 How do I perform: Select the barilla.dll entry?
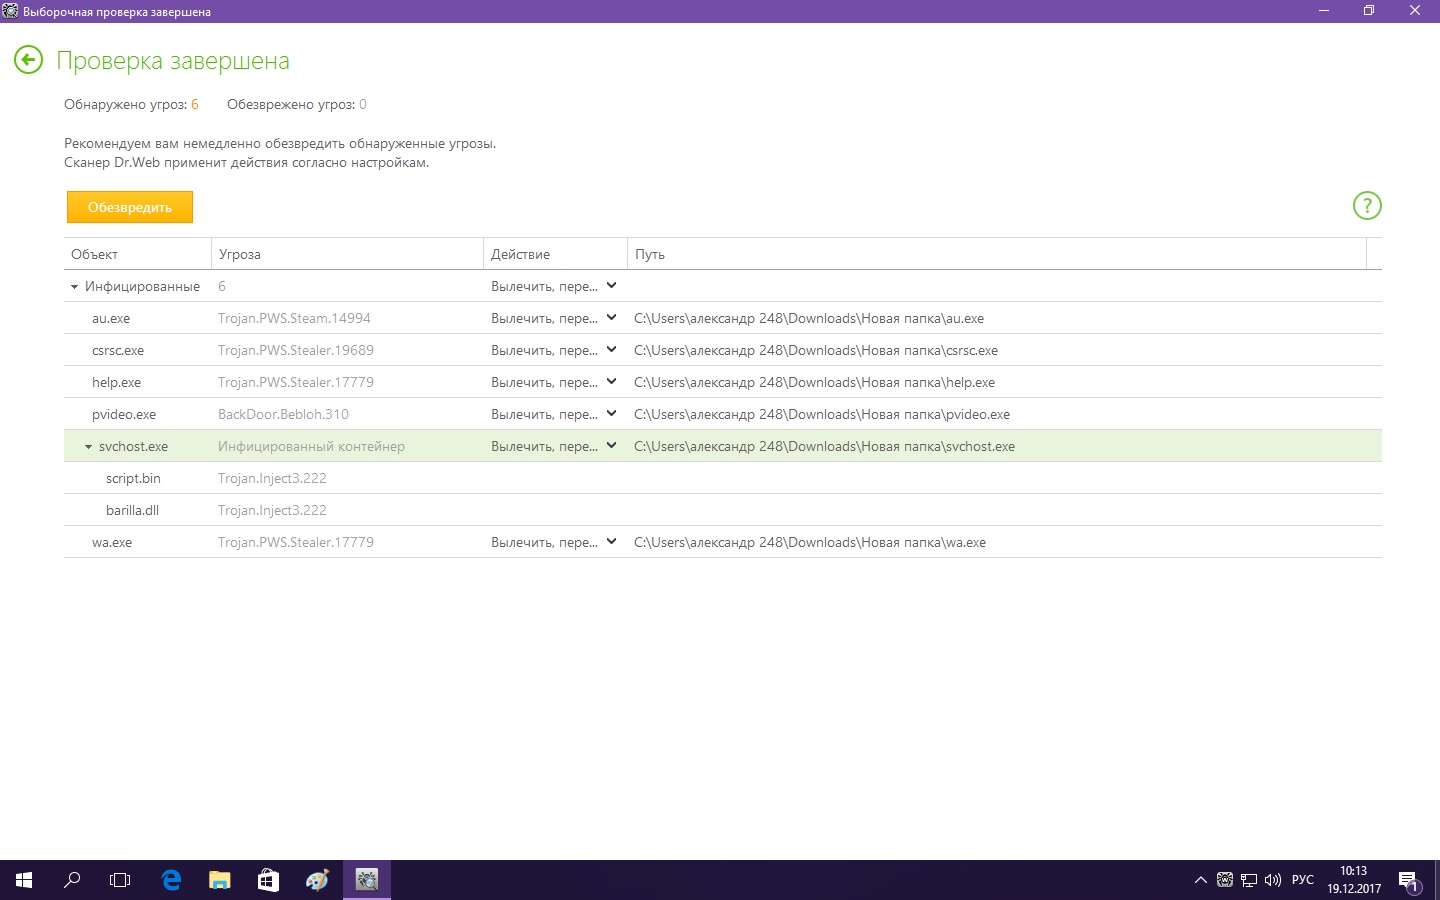(x=132, y=510)
